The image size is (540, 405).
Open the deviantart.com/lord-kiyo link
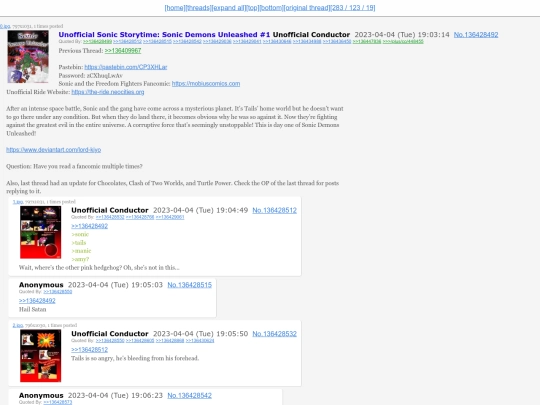click(x=53, y=150)
